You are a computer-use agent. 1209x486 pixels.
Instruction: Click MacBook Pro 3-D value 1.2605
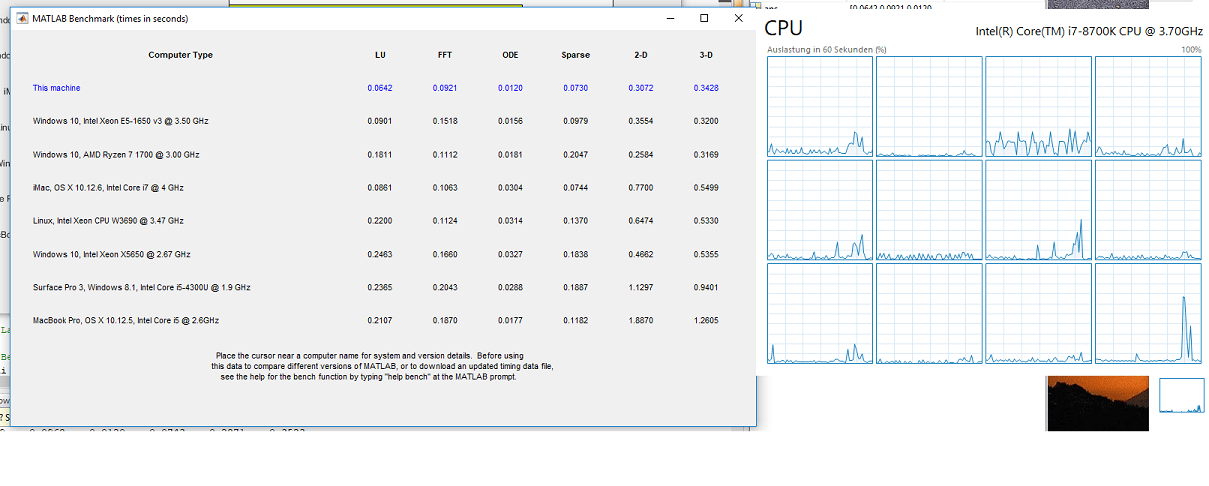click(x=706, y=320)
